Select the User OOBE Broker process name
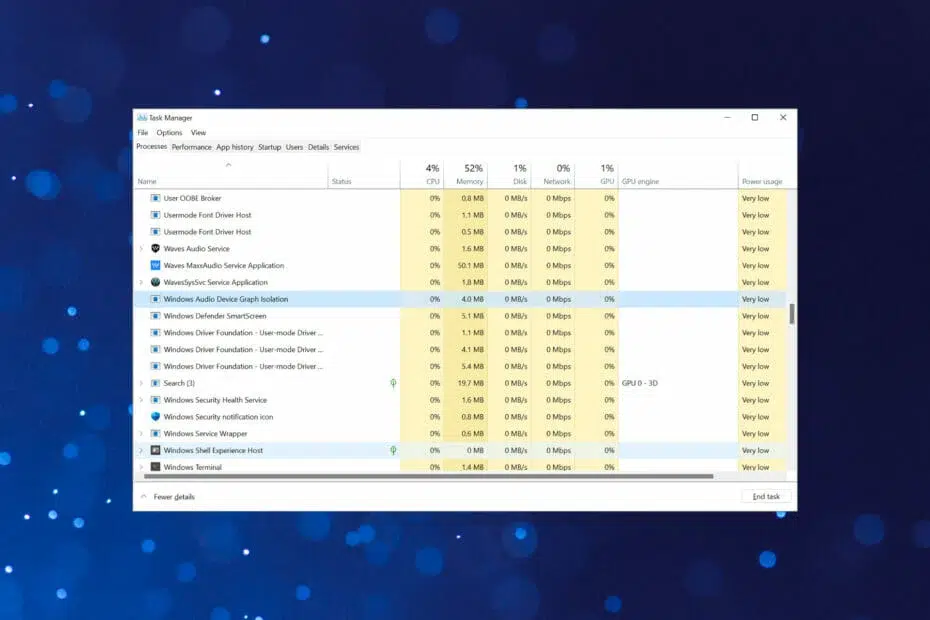Viewport: 930px width, 620px height. [x=192, y=198]
